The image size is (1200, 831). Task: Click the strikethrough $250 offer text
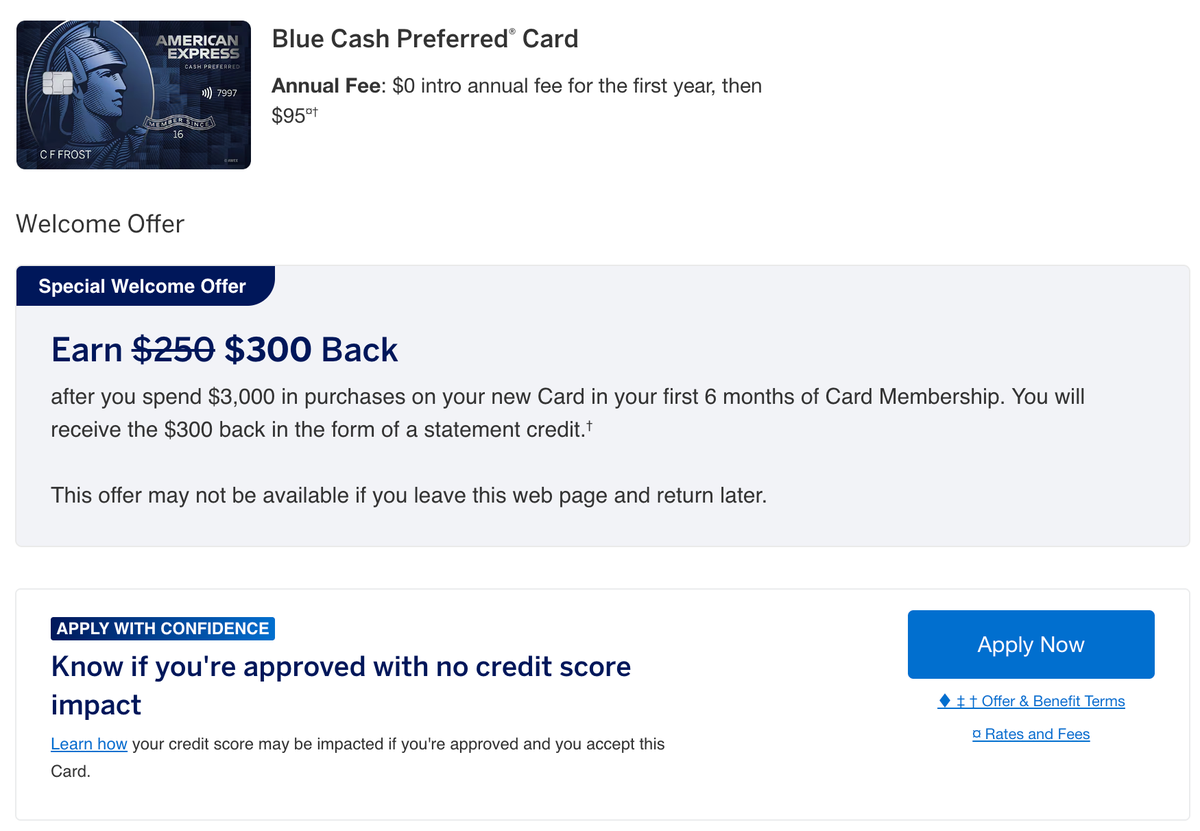point(172,350)
